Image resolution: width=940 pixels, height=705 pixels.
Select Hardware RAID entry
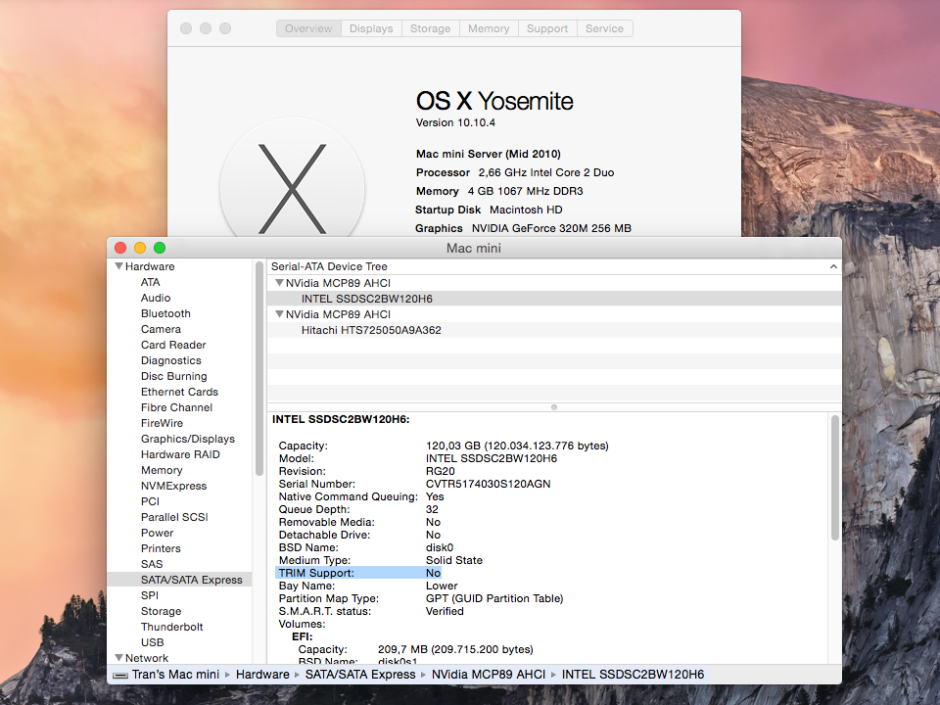coord(180,454)
